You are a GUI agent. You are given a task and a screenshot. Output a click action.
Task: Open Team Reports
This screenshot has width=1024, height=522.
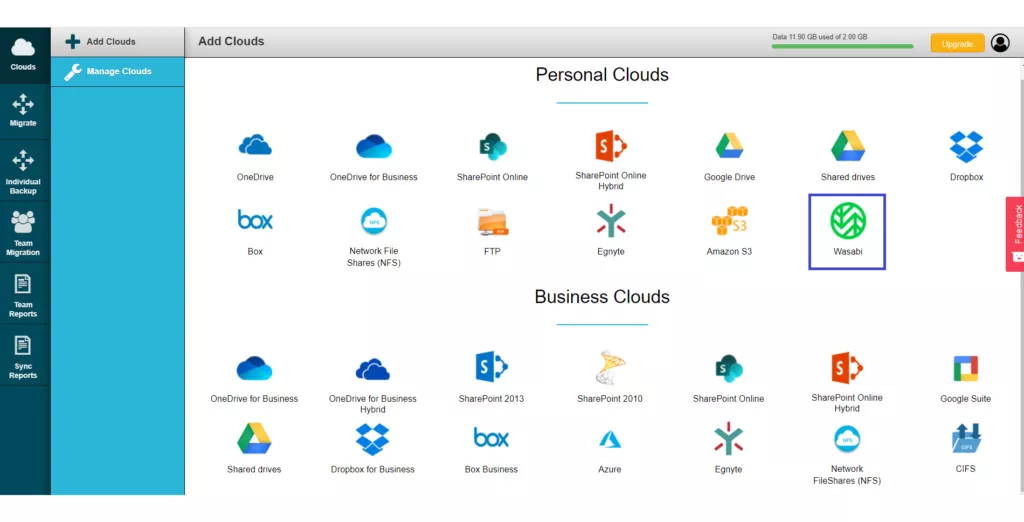[x=24, y=294]
